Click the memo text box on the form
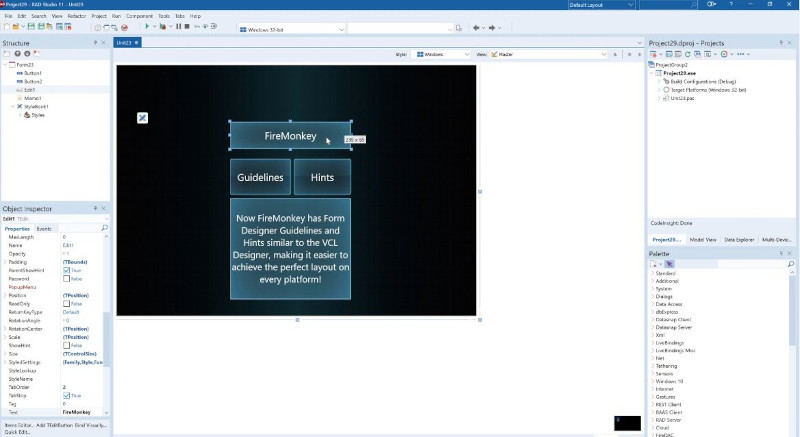The image size is (800, 437). pyautogui.click(x=290, y=249)
